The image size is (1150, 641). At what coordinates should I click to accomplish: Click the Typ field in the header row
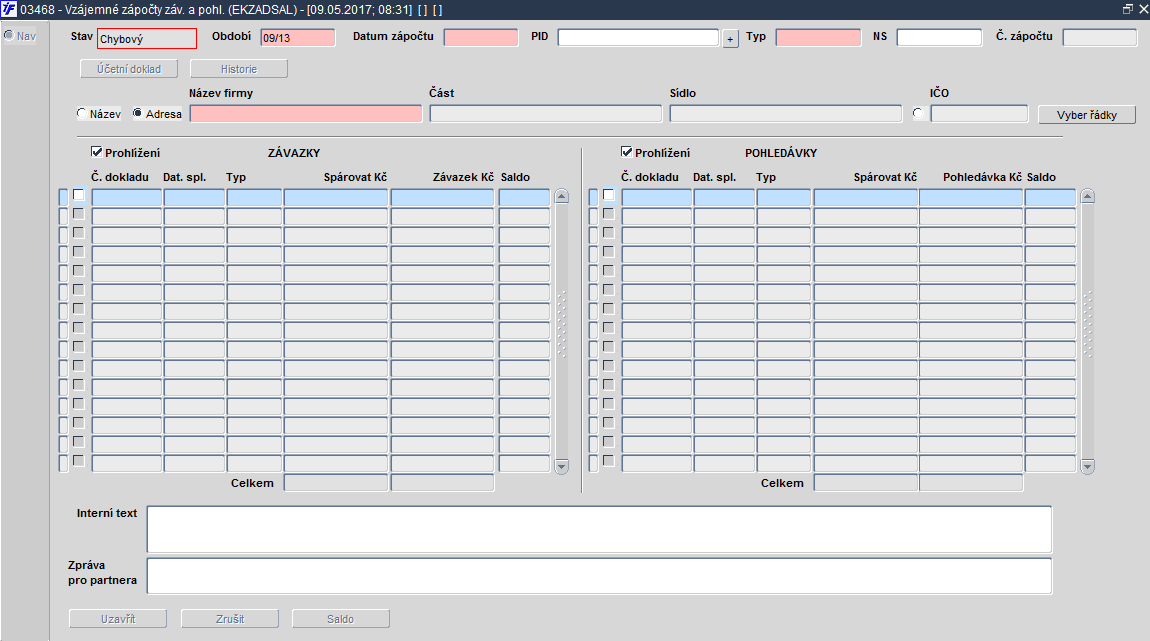(x=818, y=38)
